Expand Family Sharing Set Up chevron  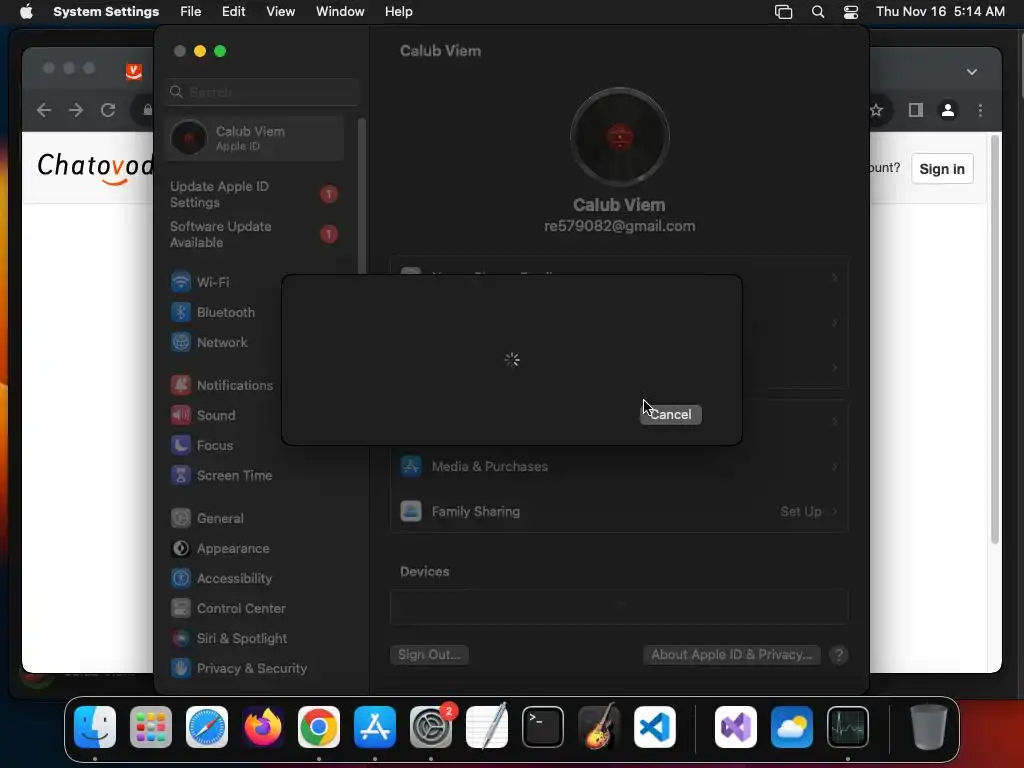coord(835,511)
